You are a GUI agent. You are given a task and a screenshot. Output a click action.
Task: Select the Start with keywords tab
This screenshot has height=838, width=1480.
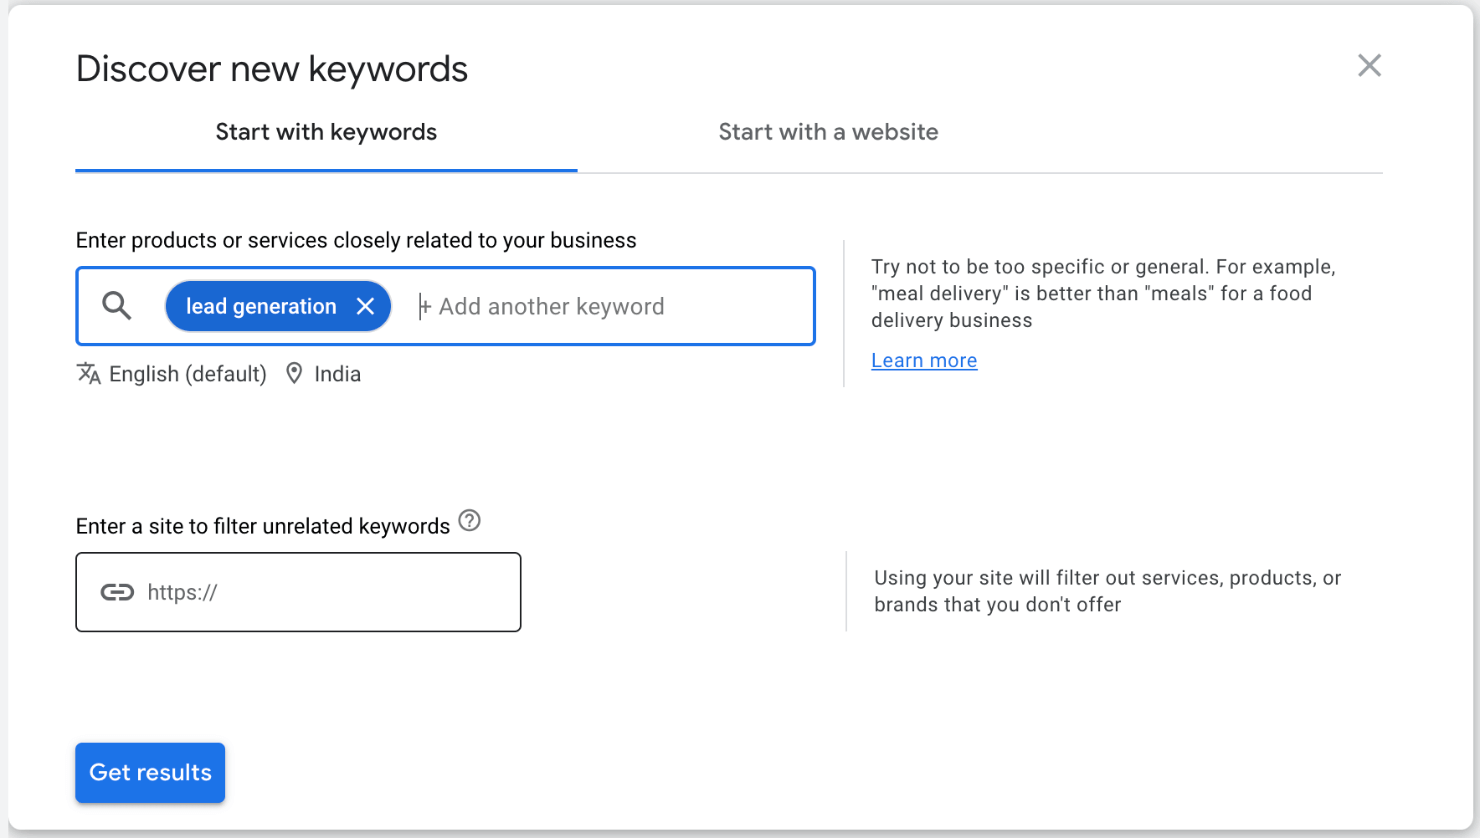tap(326, 131)
